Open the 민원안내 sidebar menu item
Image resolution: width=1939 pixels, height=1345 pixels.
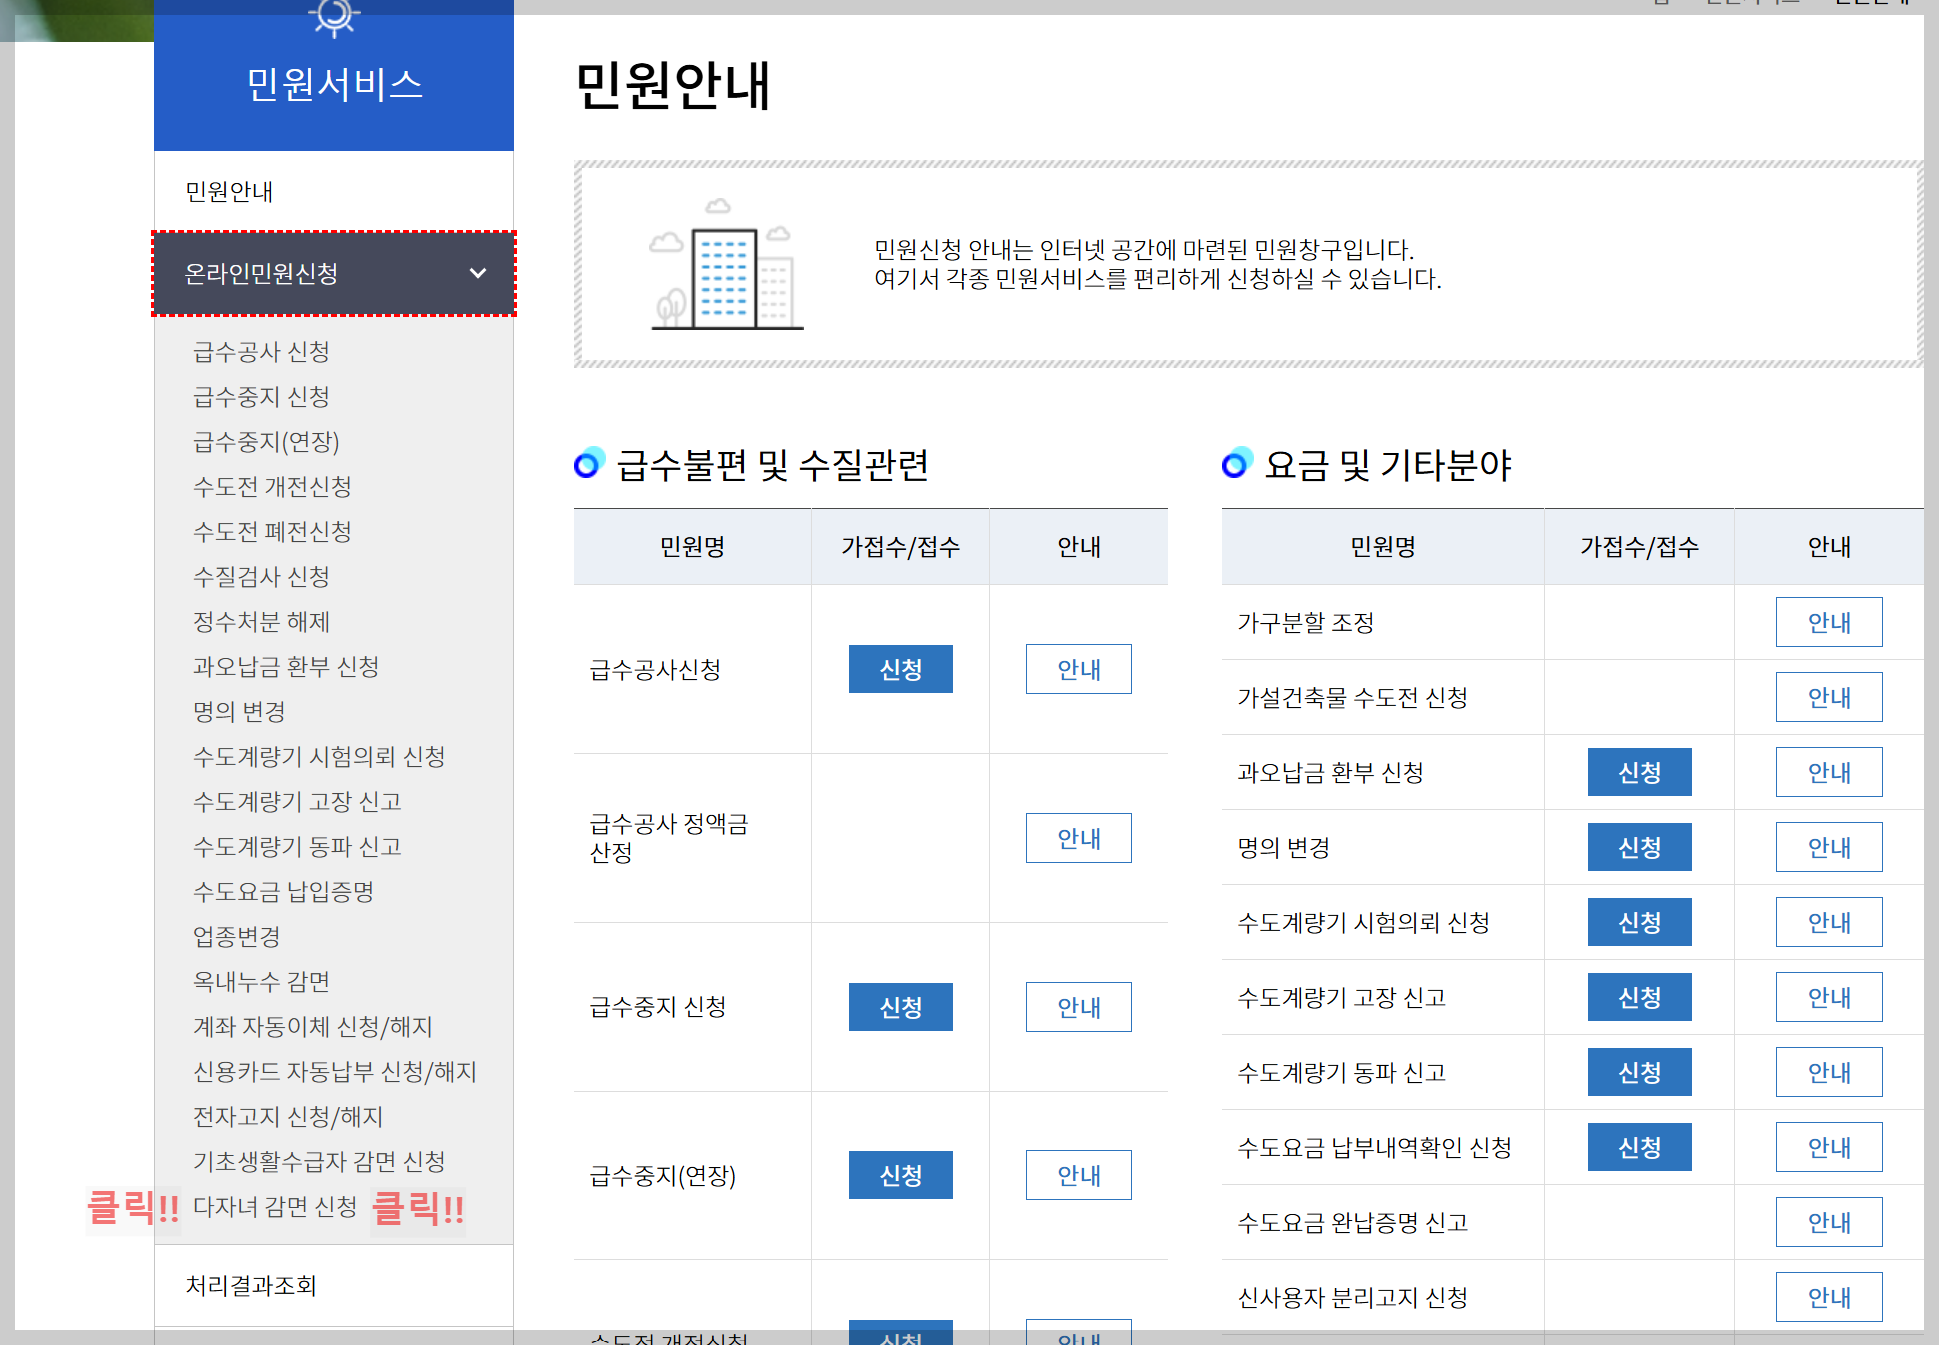[x=230, y=191]
